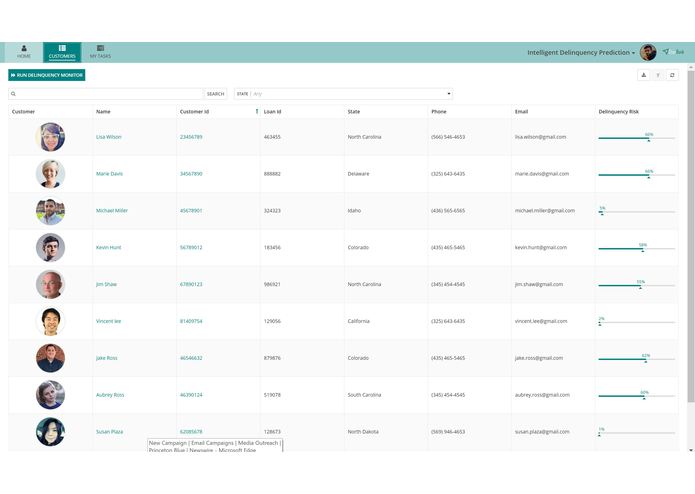Open the Susan Plaza name link
Image resolution: width=695 pixels, height=494 pixels.
tap(109, 431)
